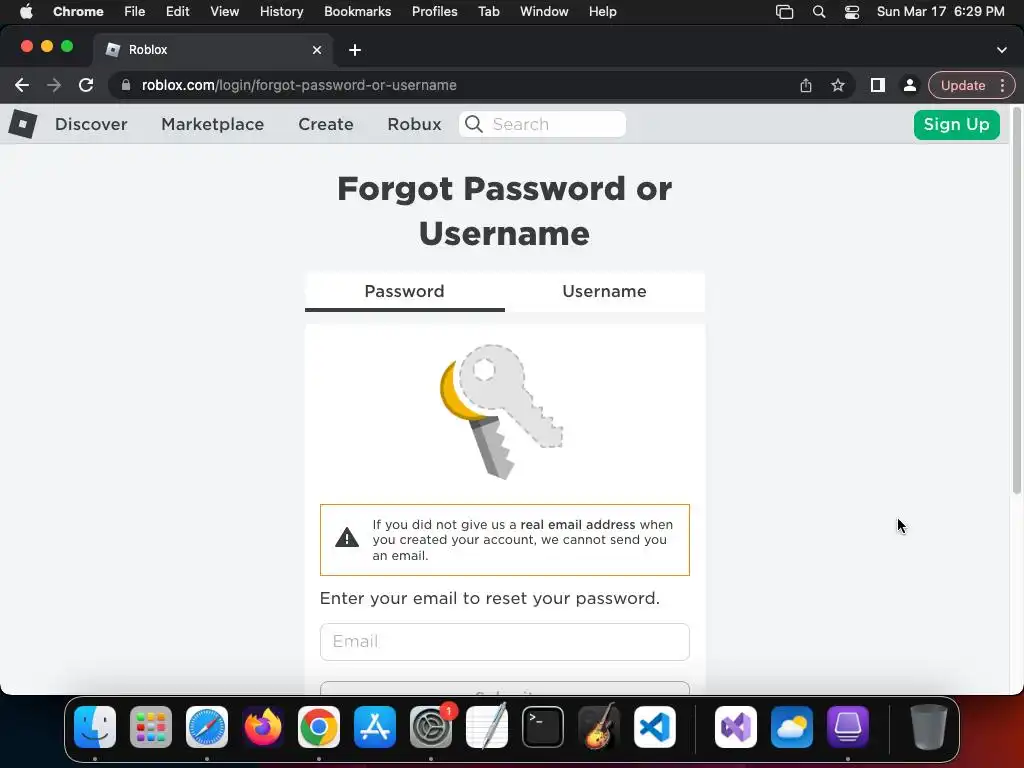This screenshot has width=1024, height=768.
Task: Open the Help menu
Action: pyautogui.click(x=602, y=11)
